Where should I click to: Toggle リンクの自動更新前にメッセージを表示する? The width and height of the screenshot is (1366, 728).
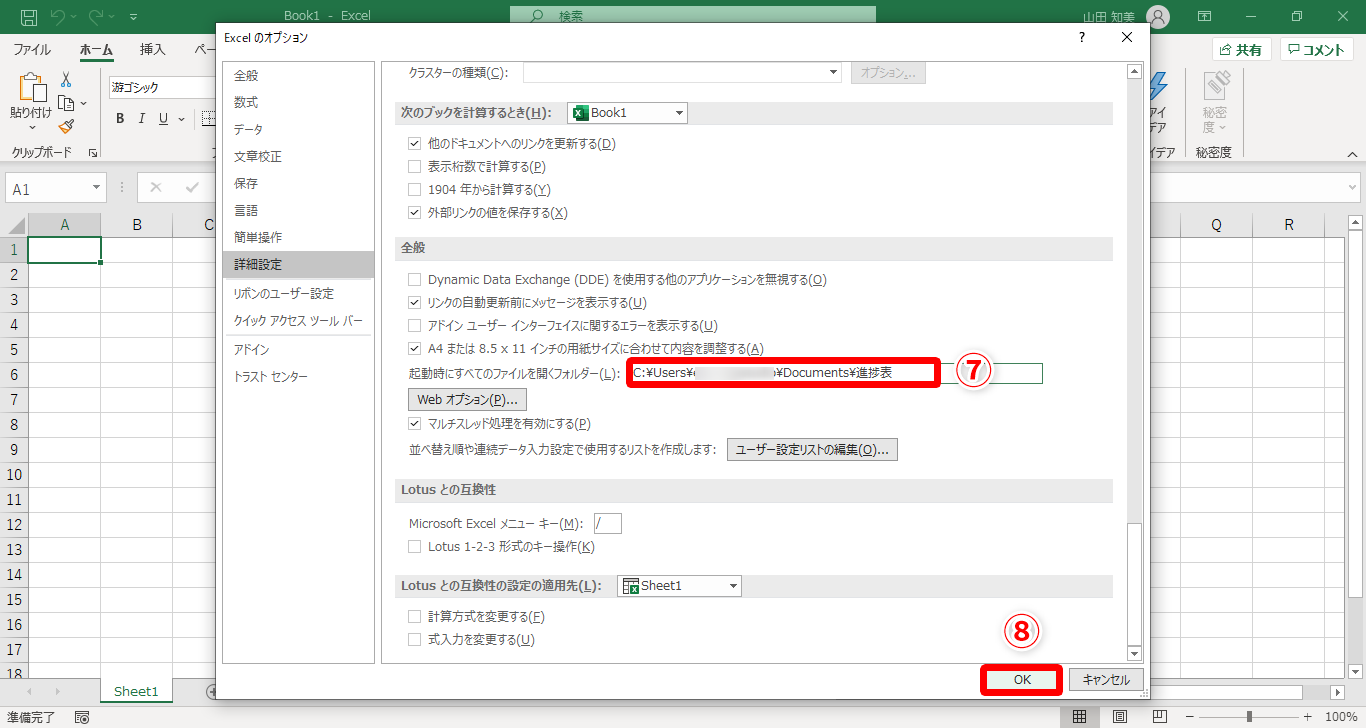click(415, 303)
